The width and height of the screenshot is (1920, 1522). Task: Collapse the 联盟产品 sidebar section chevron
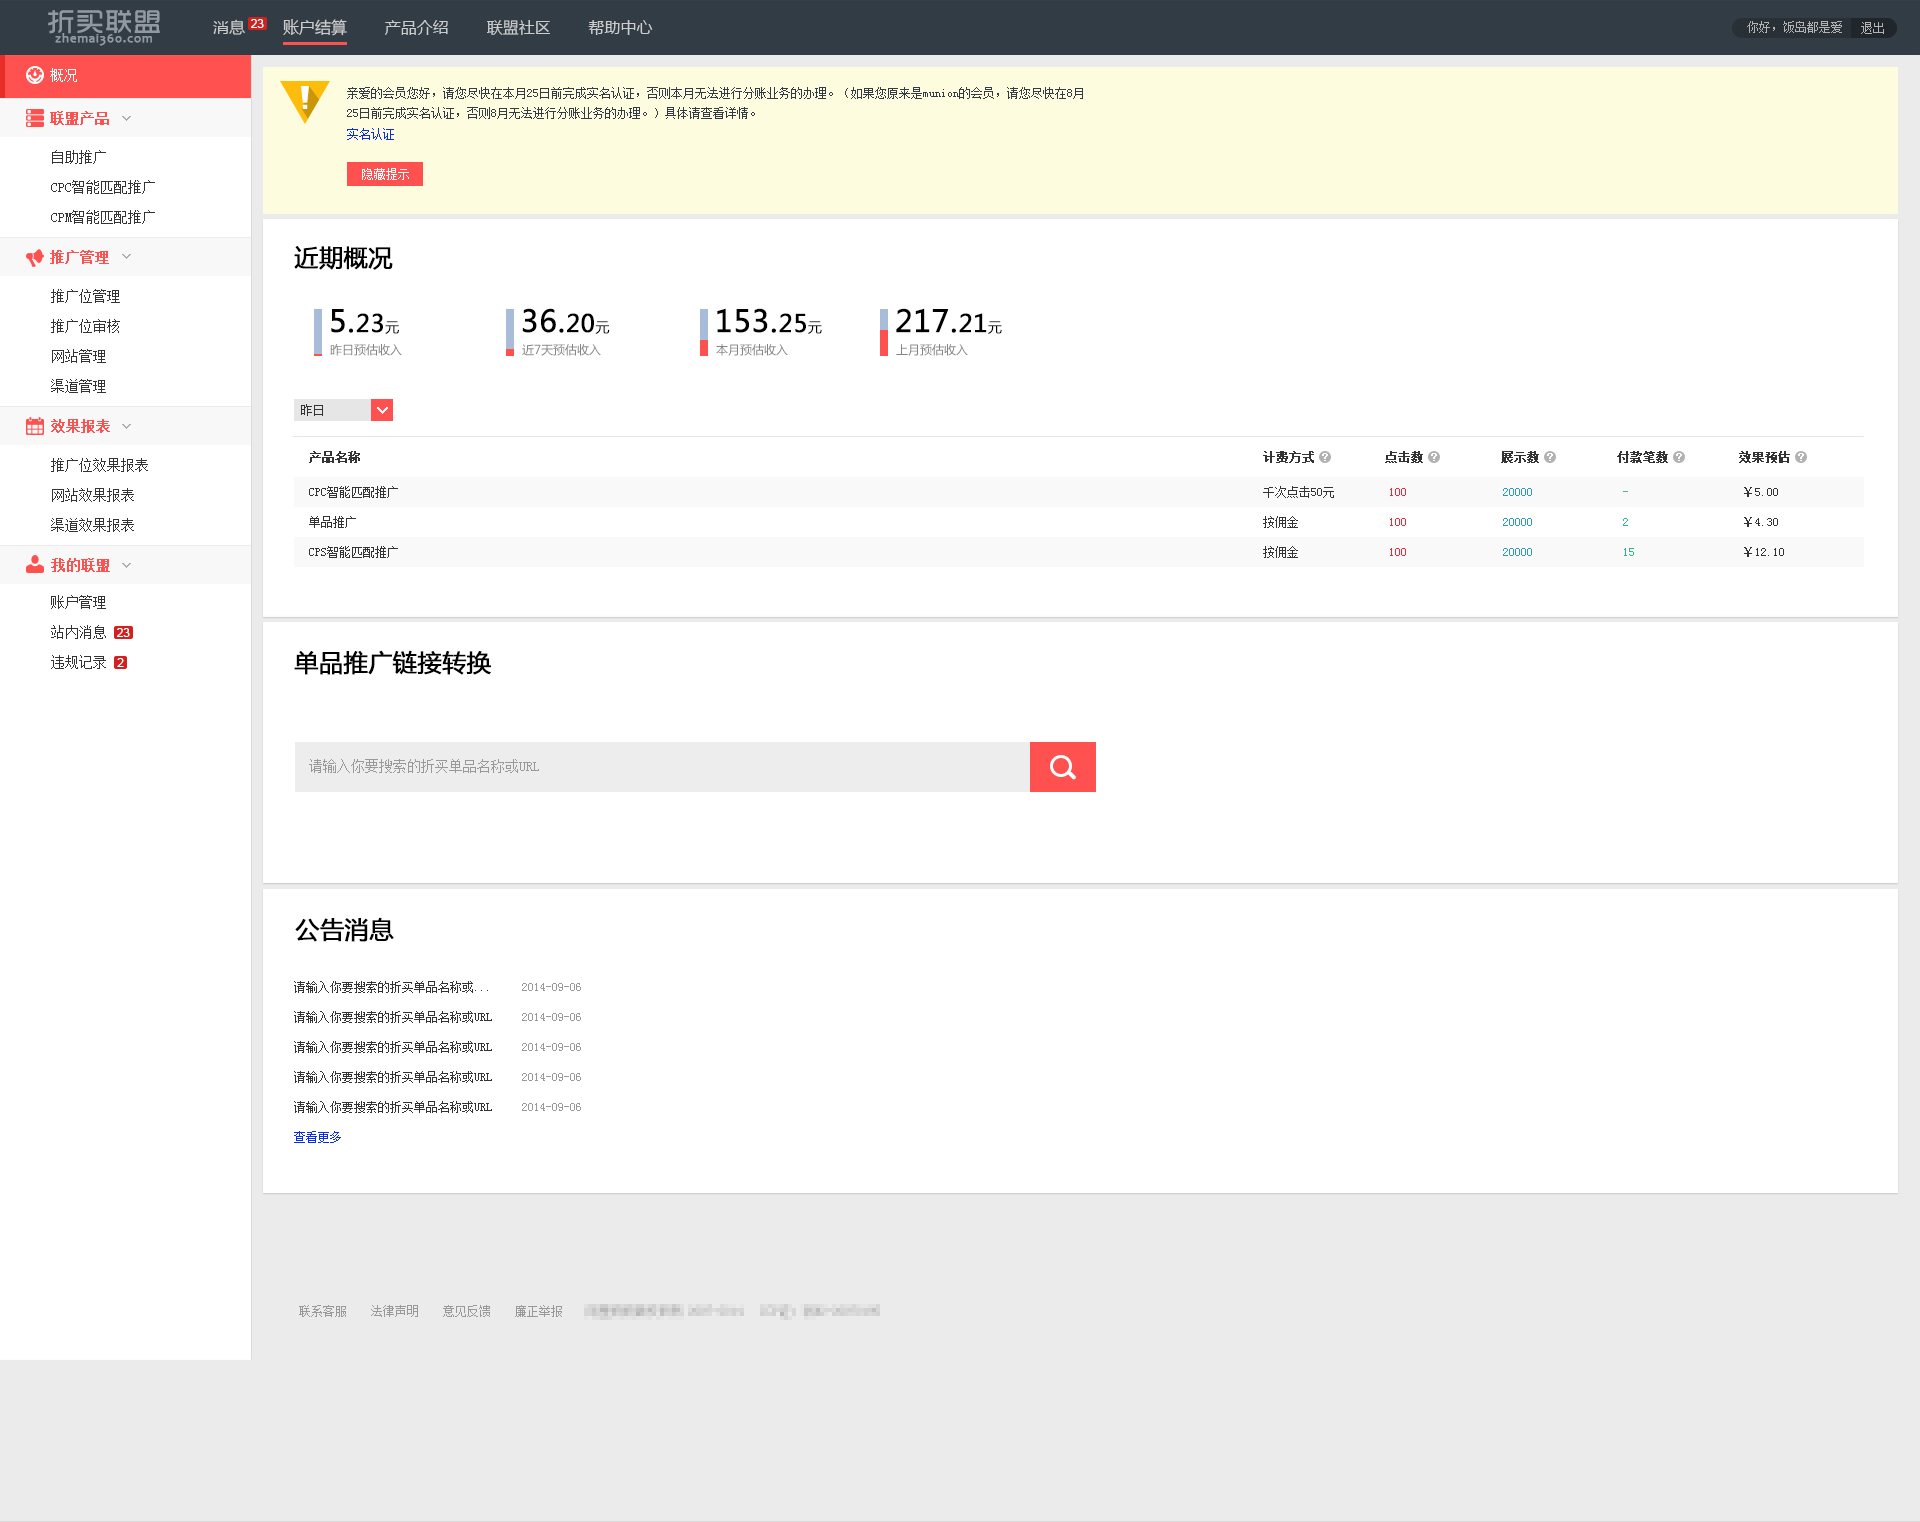click(x=127, y=118)
